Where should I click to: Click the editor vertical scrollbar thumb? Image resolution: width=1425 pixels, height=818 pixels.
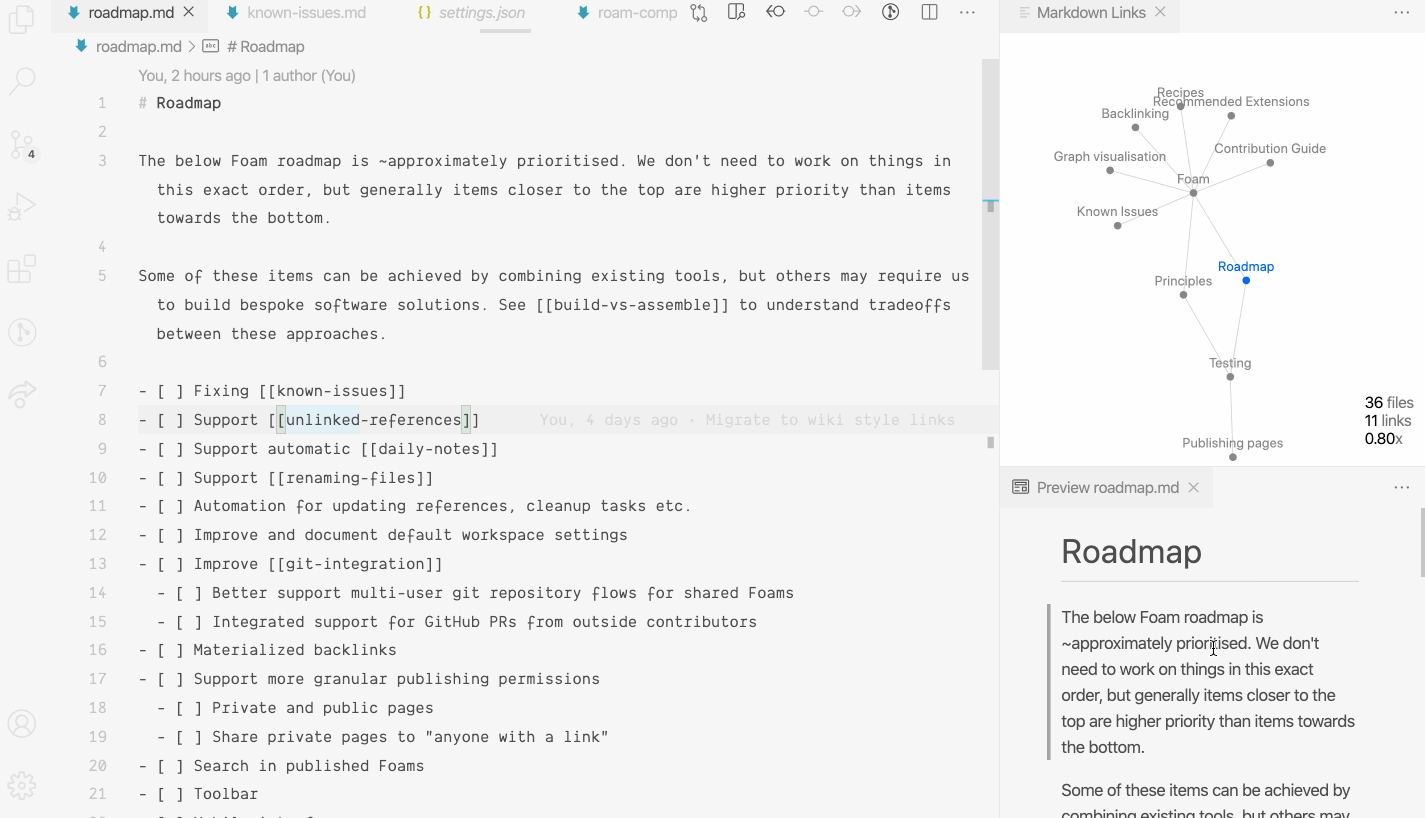click(x=990, y=214)
